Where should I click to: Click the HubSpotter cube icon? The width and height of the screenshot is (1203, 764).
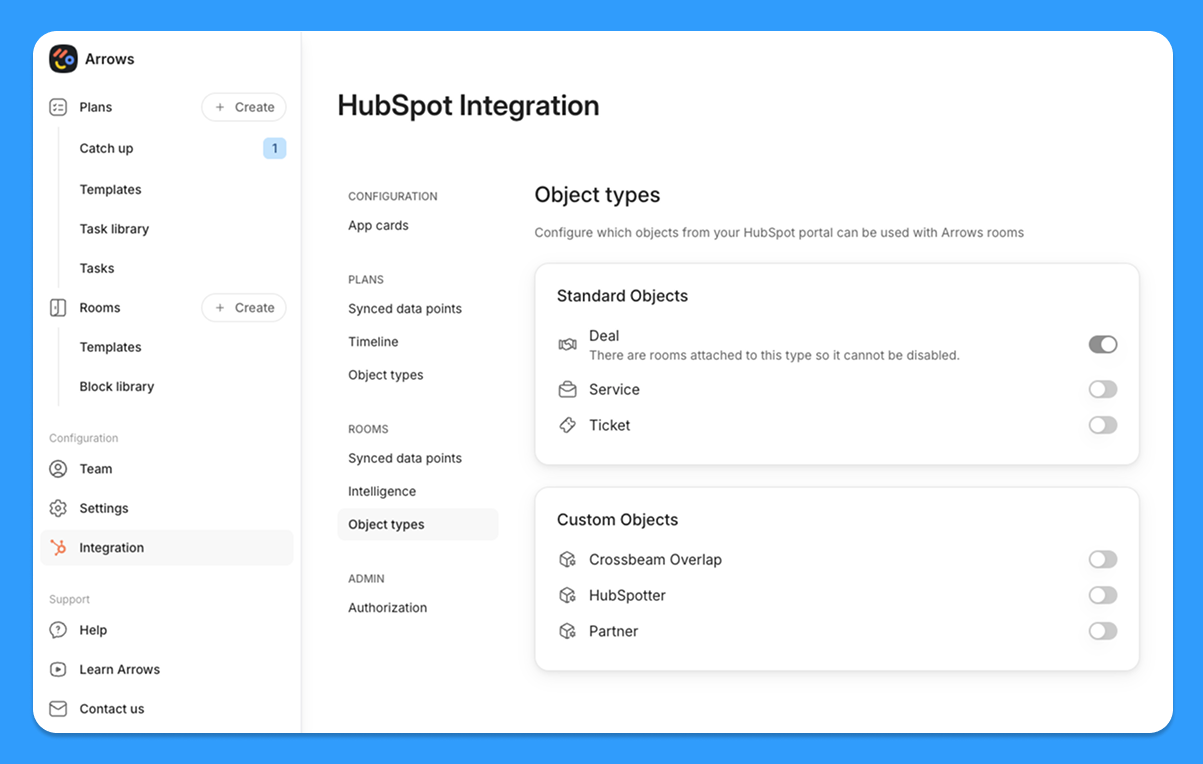tap(567, 596)
